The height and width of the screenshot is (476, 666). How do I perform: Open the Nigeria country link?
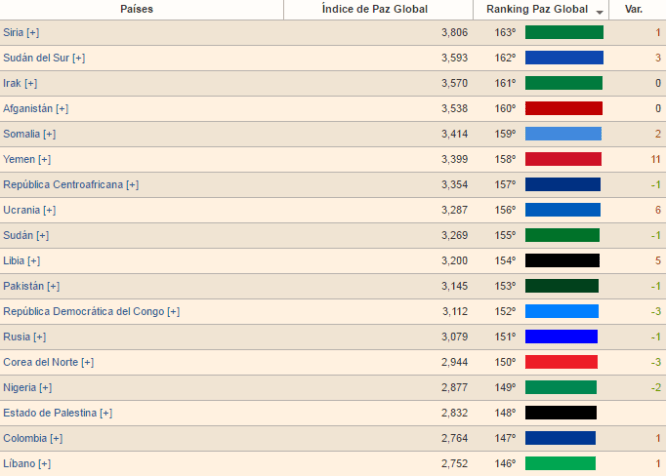click(20, 388)
